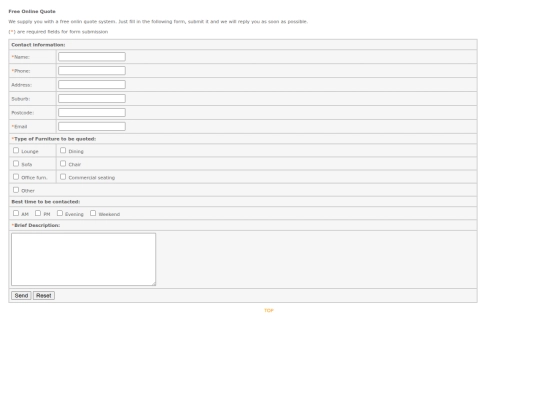Click the 'Brief Description:' label

[36, 225]
